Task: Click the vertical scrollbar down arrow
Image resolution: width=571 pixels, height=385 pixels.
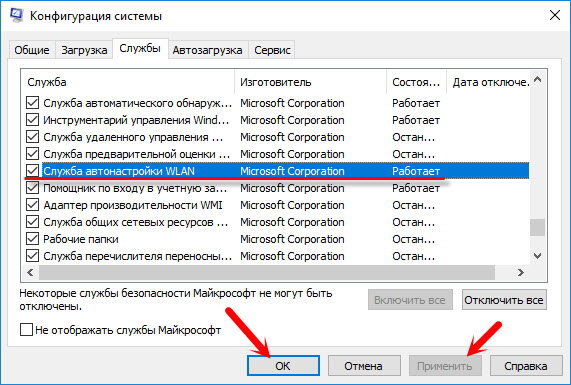Action: pos(537,256)
